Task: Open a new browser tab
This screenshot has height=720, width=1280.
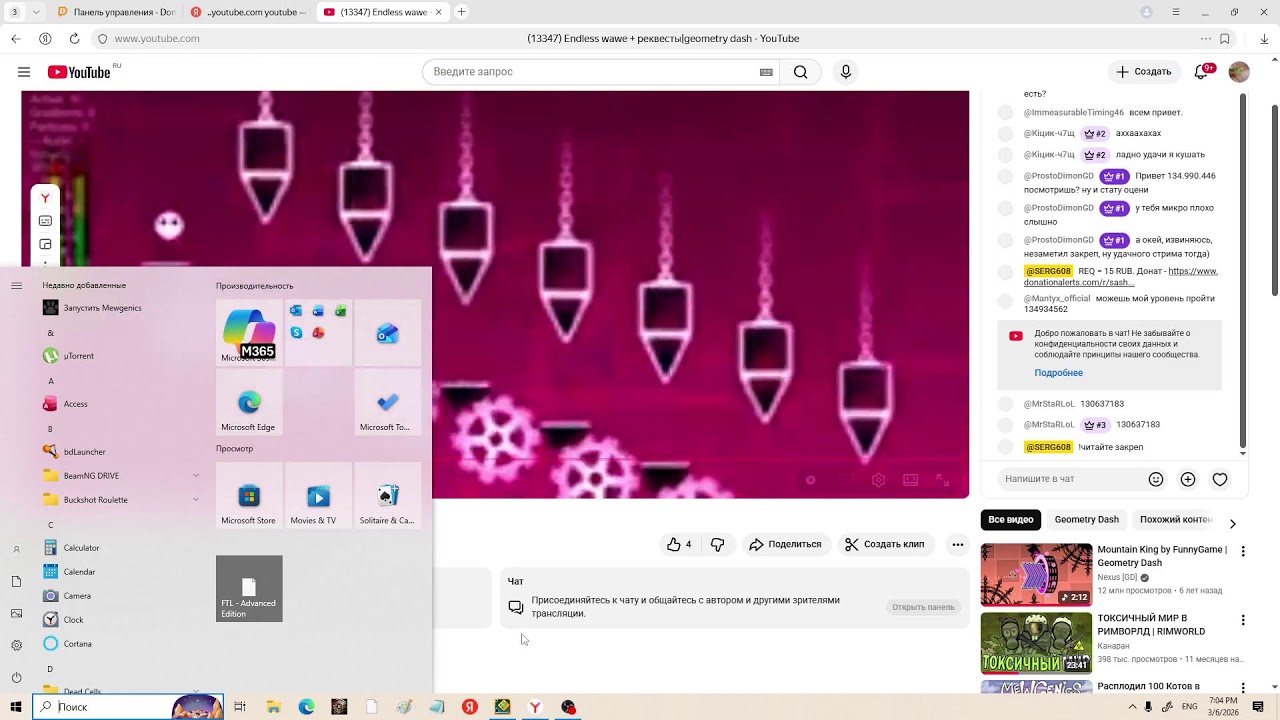Action: [461, 12]
